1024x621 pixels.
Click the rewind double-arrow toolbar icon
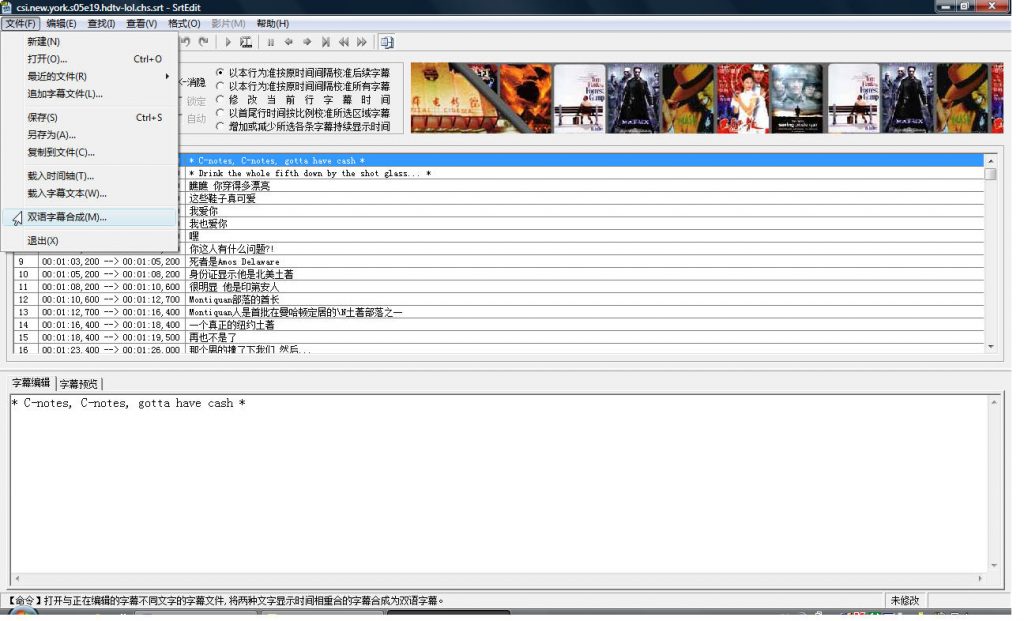[x=343, y=42]
